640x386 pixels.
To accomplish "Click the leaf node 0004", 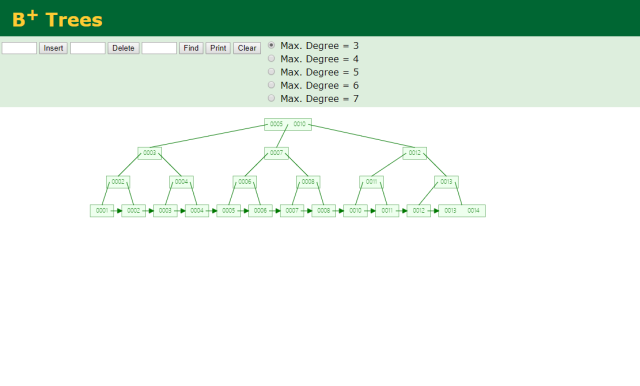I will pos(197,211).
